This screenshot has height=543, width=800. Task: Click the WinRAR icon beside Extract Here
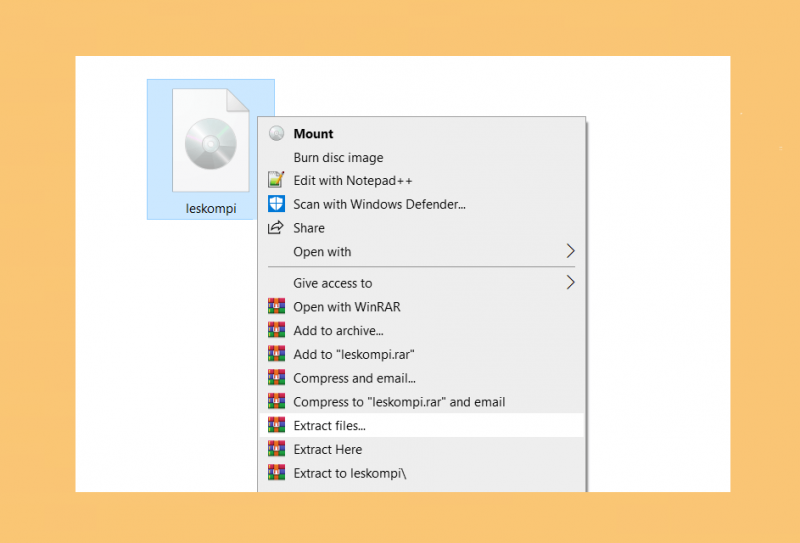pos(276,449)
